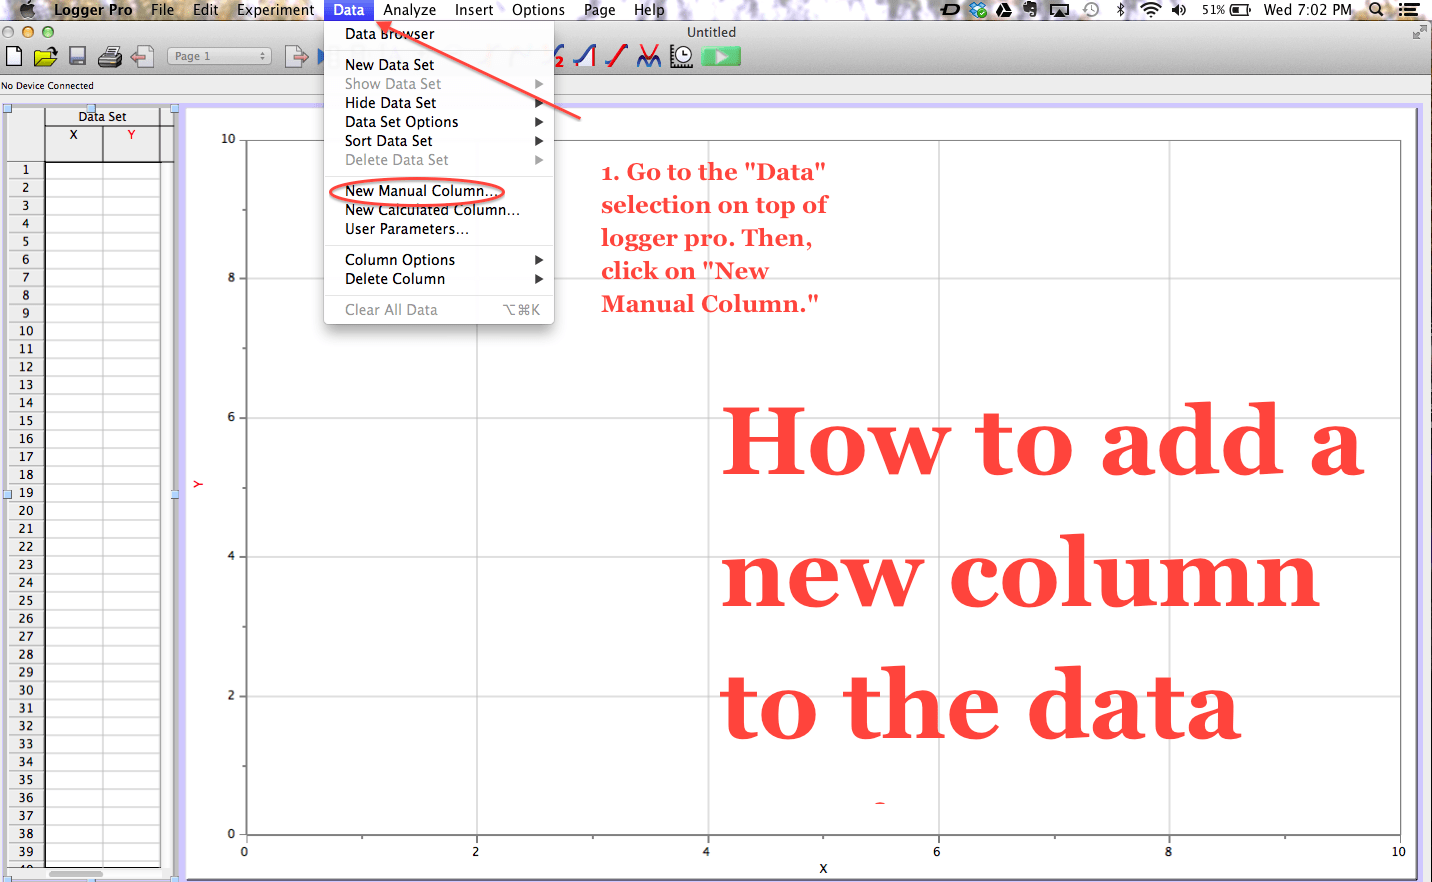Open the Options menu in the menu bar
This screenshot has width=1432, height=882.
[x=539, y=10]
